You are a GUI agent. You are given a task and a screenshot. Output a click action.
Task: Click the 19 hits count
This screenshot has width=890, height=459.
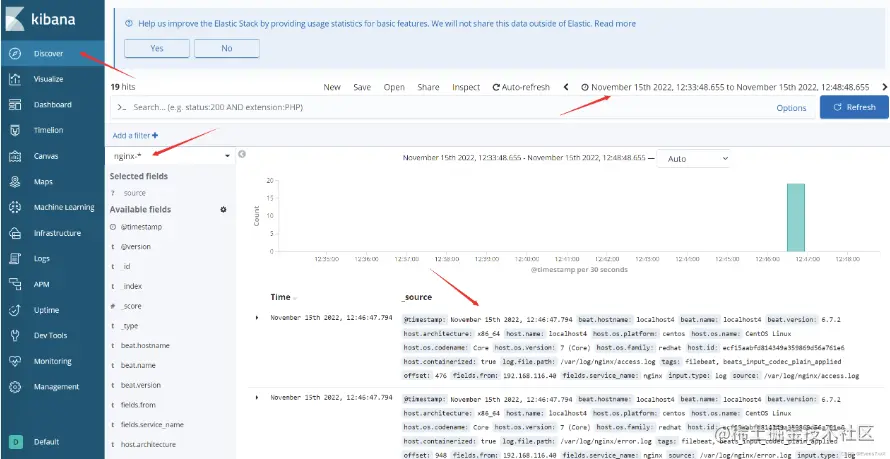[x=123, y=87]
